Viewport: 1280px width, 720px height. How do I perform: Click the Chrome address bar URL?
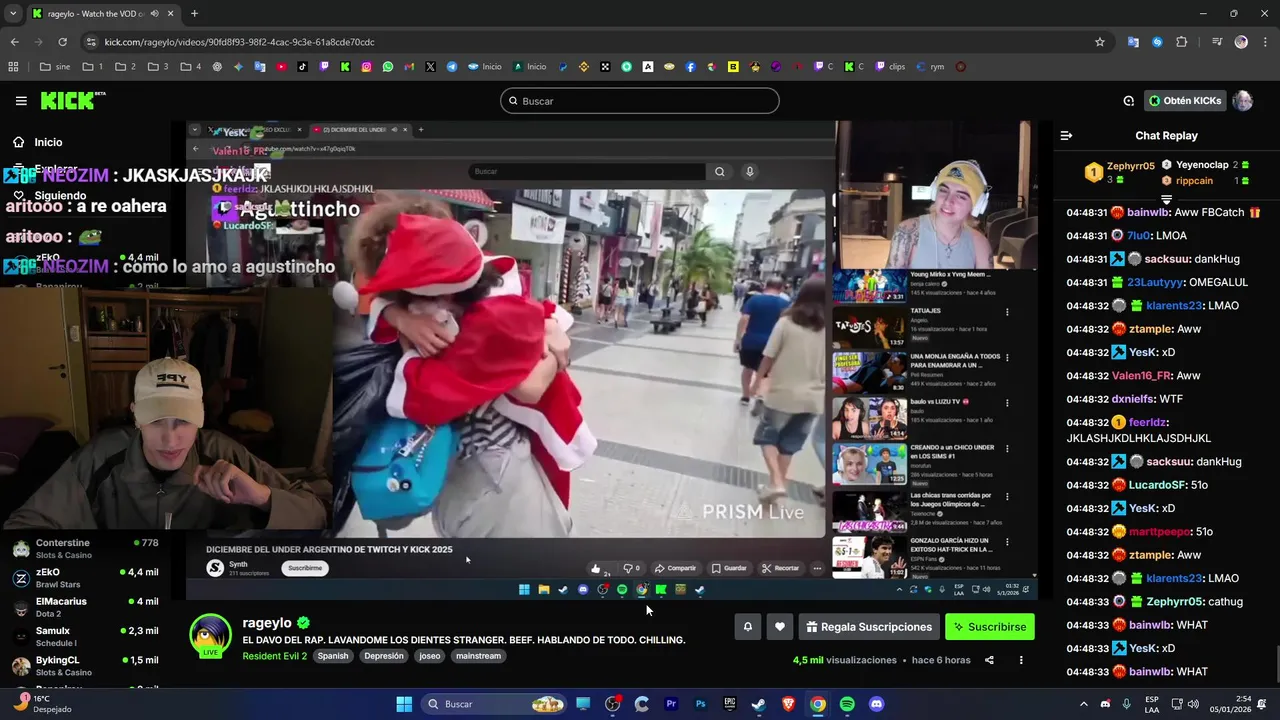[x=240, y=42]
